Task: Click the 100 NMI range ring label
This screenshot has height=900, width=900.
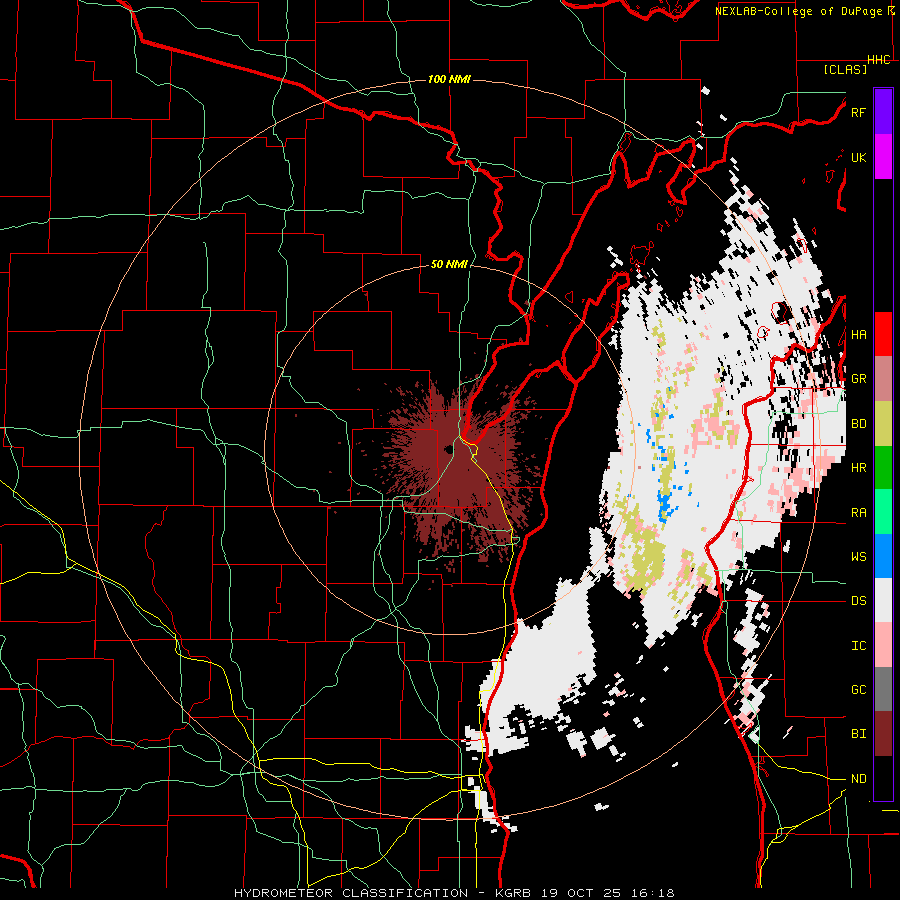Action: pyautogui.click(x=449, y=79)
